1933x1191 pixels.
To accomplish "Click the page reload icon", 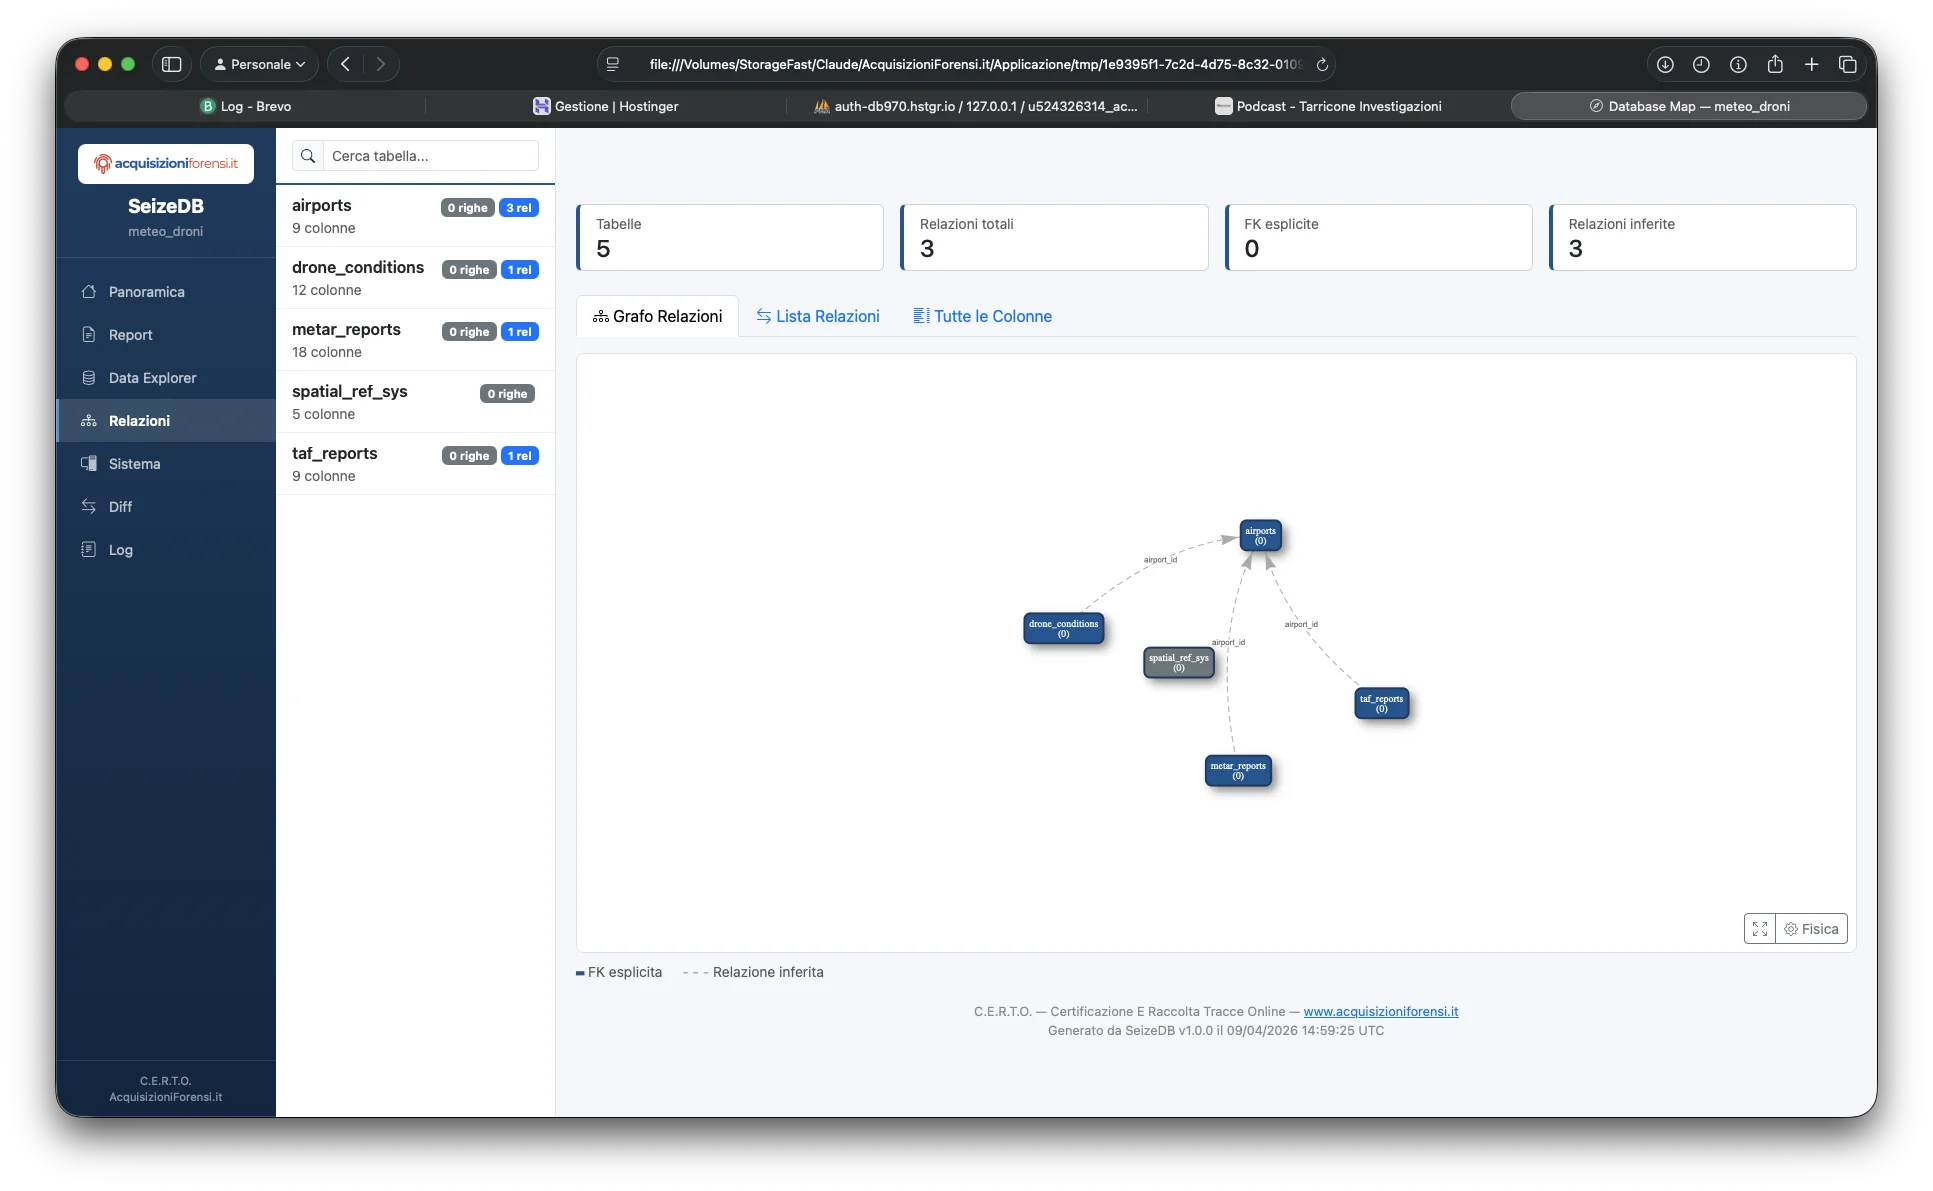I will pos(1322,64).
